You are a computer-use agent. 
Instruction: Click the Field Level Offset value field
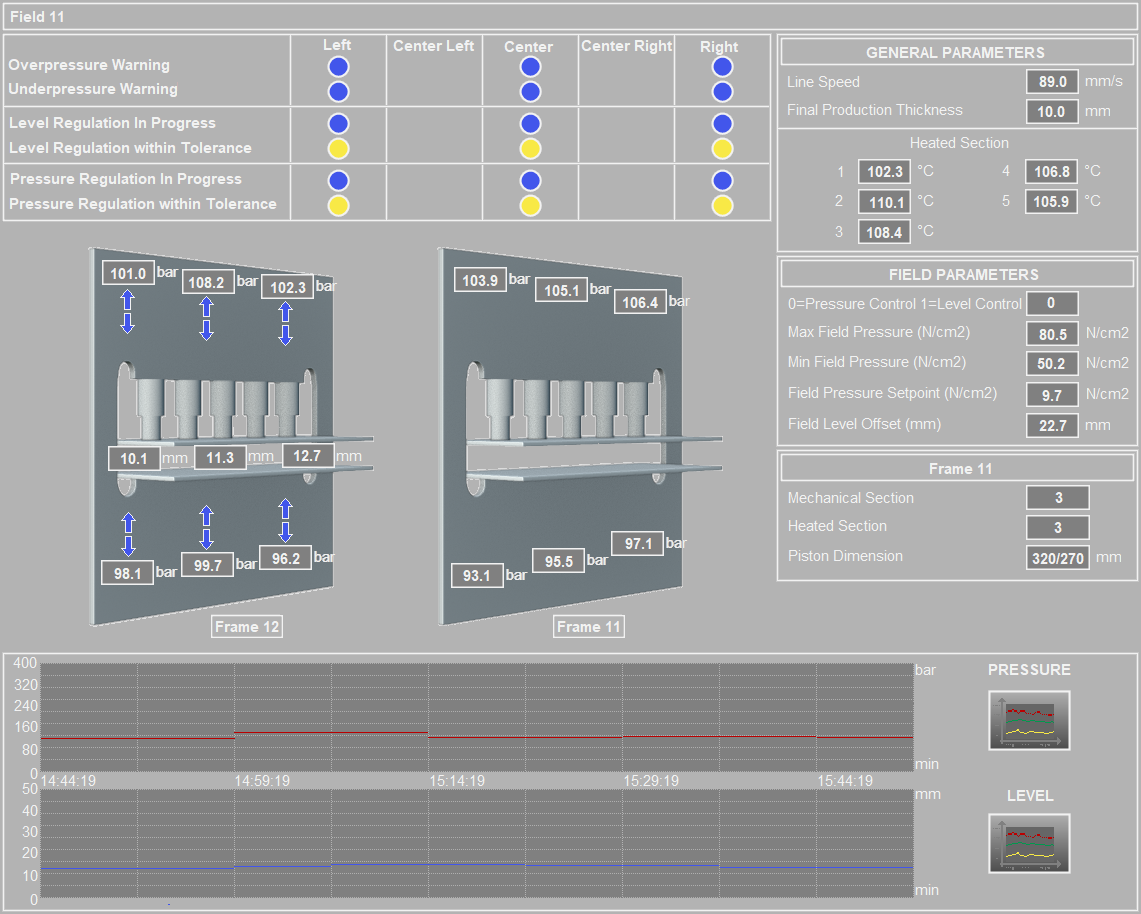coord(1052,425)
